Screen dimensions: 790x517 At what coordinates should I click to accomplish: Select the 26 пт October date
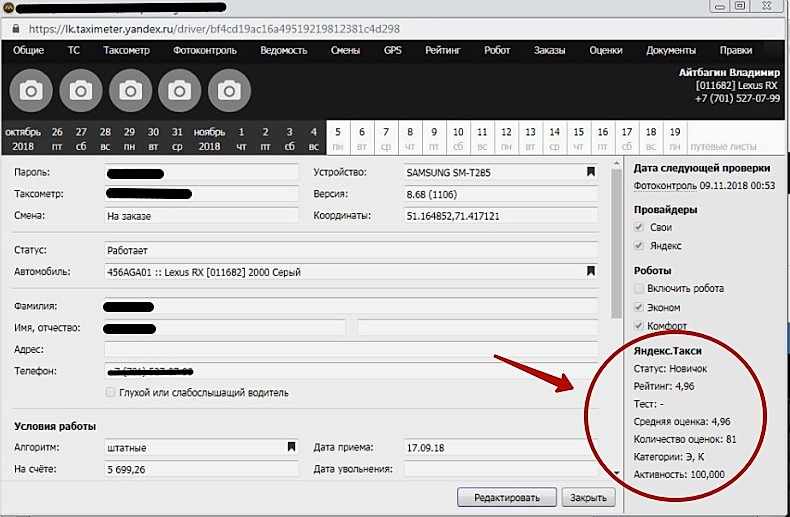57,139
